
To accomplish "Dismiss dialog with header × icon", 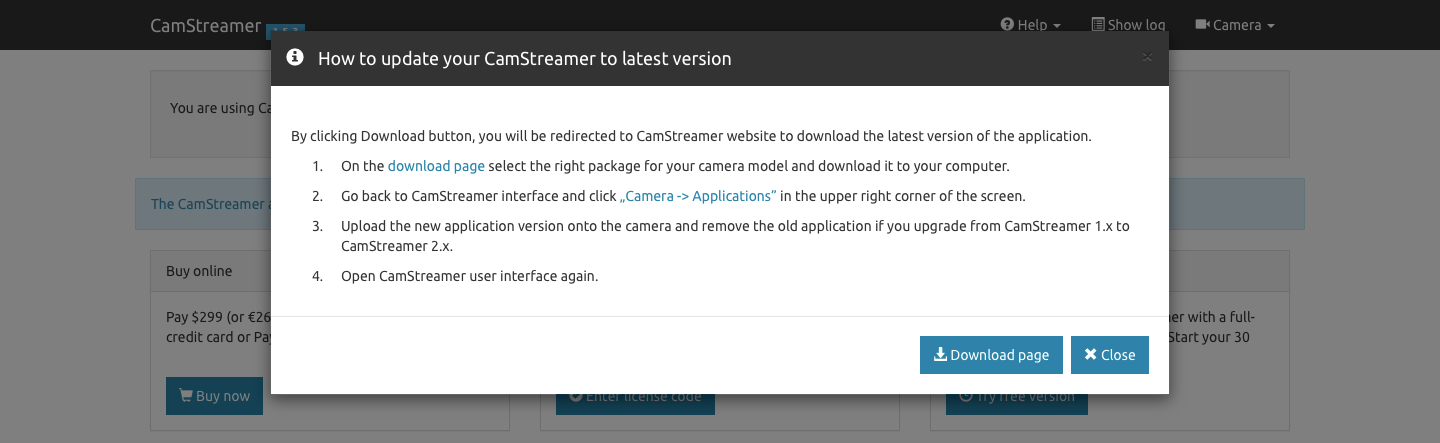I will 1147,58.
